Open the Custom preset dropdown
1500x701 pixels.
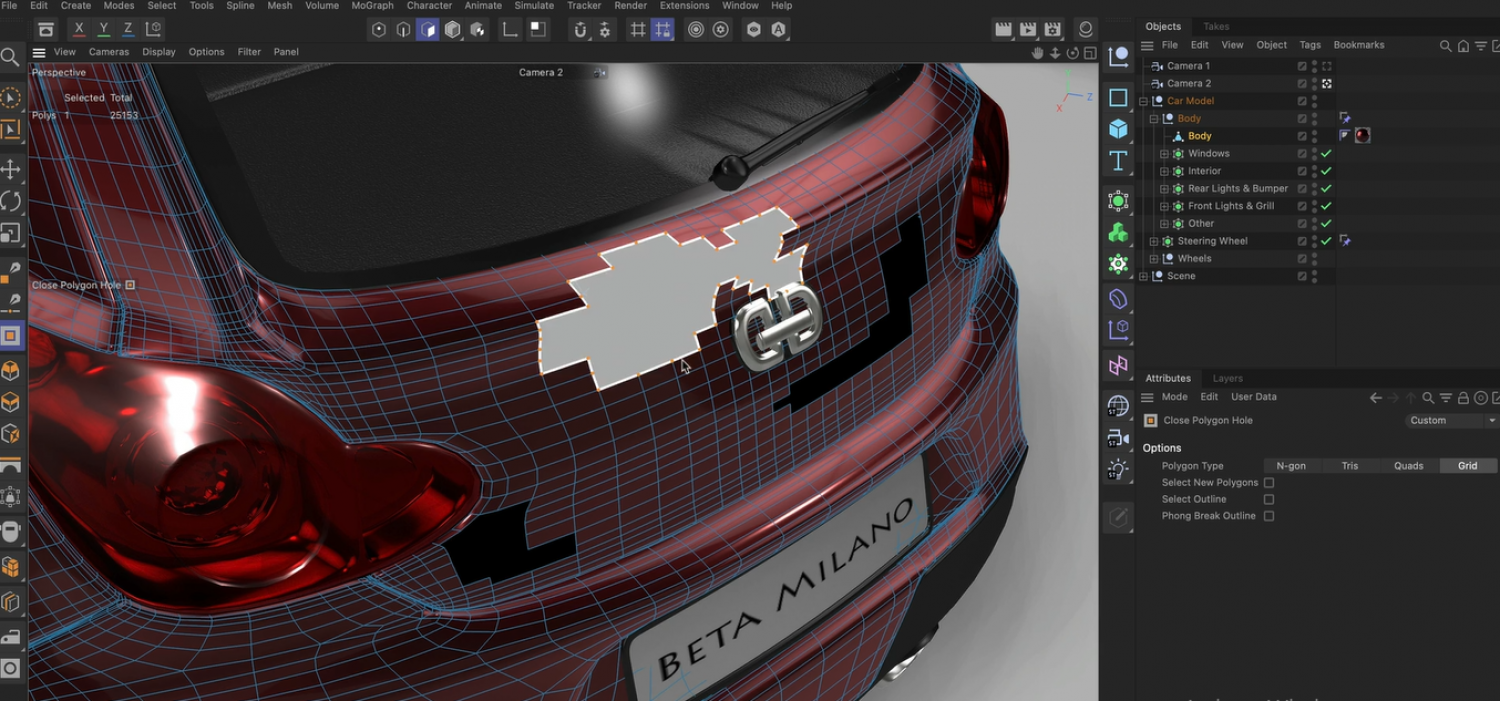pyautogui.click(x=1450, y=421)
